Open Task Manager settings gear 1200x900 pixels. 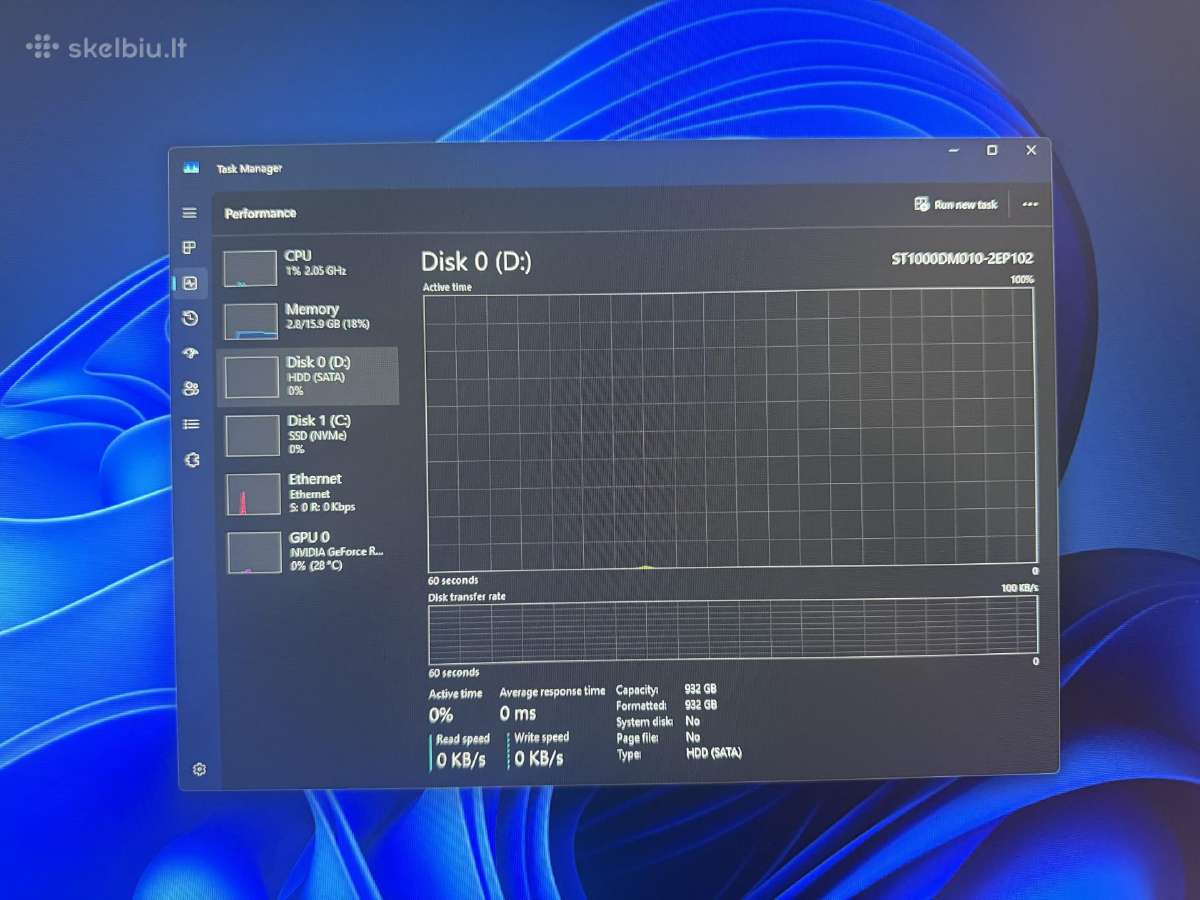199,769
